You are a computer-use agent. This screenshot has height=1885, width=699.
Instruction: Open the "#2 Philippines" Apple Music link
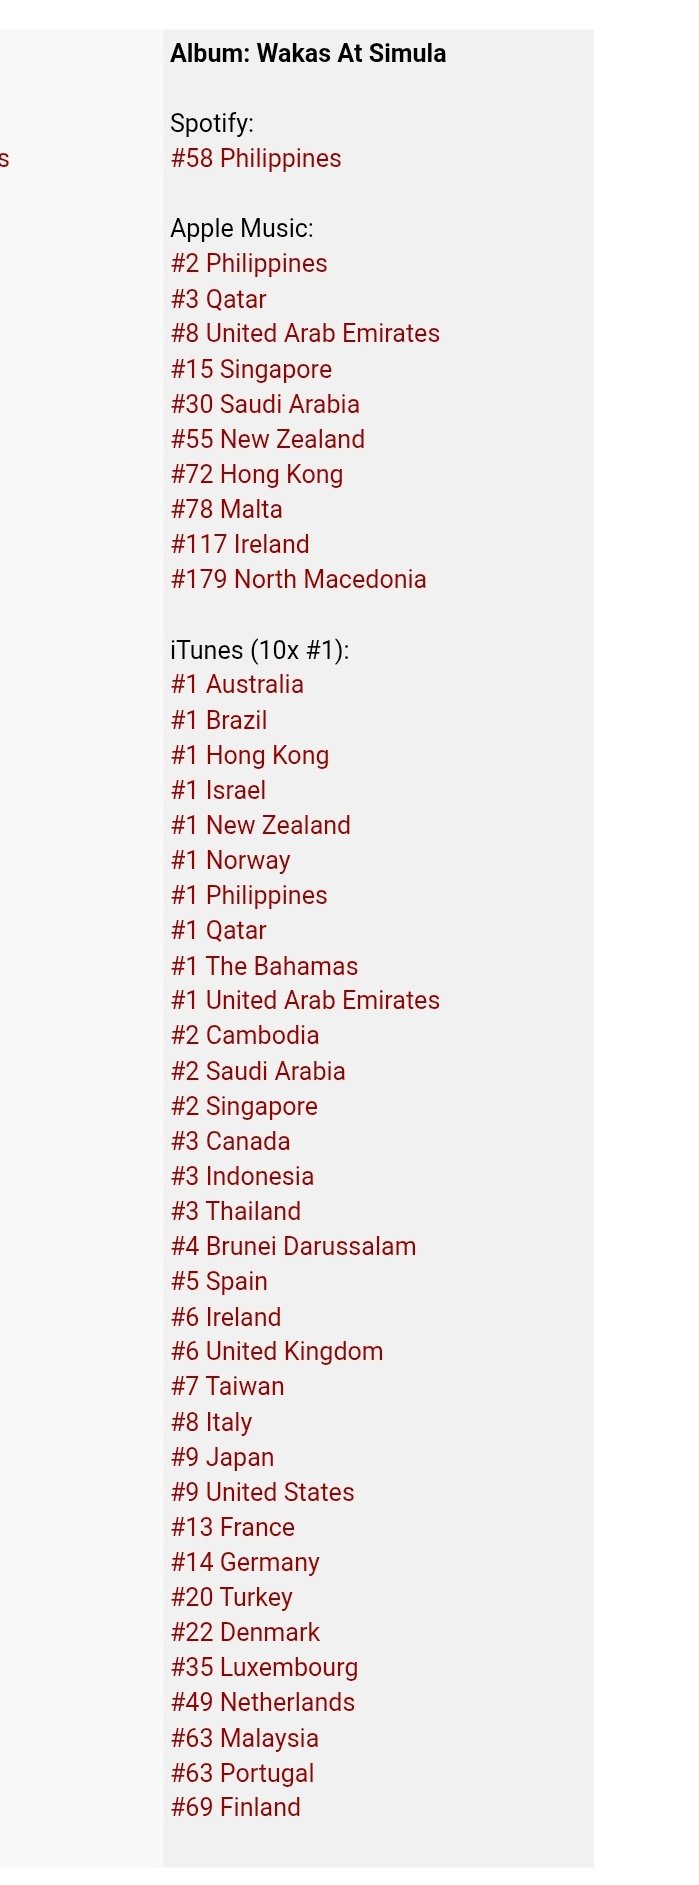coord(248,264)
